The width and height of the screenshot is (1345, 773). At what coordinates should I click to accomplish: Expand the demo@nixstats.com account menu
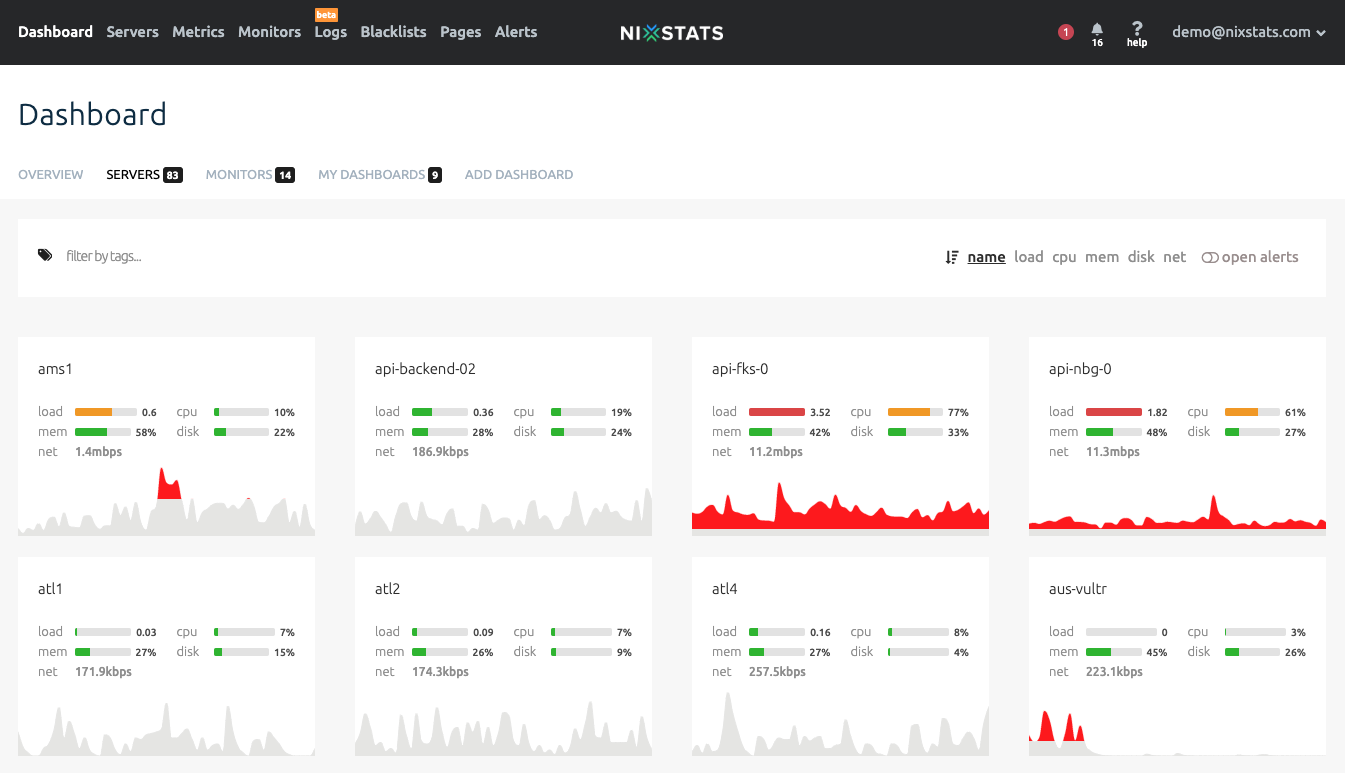click(x=1248, y=32)
